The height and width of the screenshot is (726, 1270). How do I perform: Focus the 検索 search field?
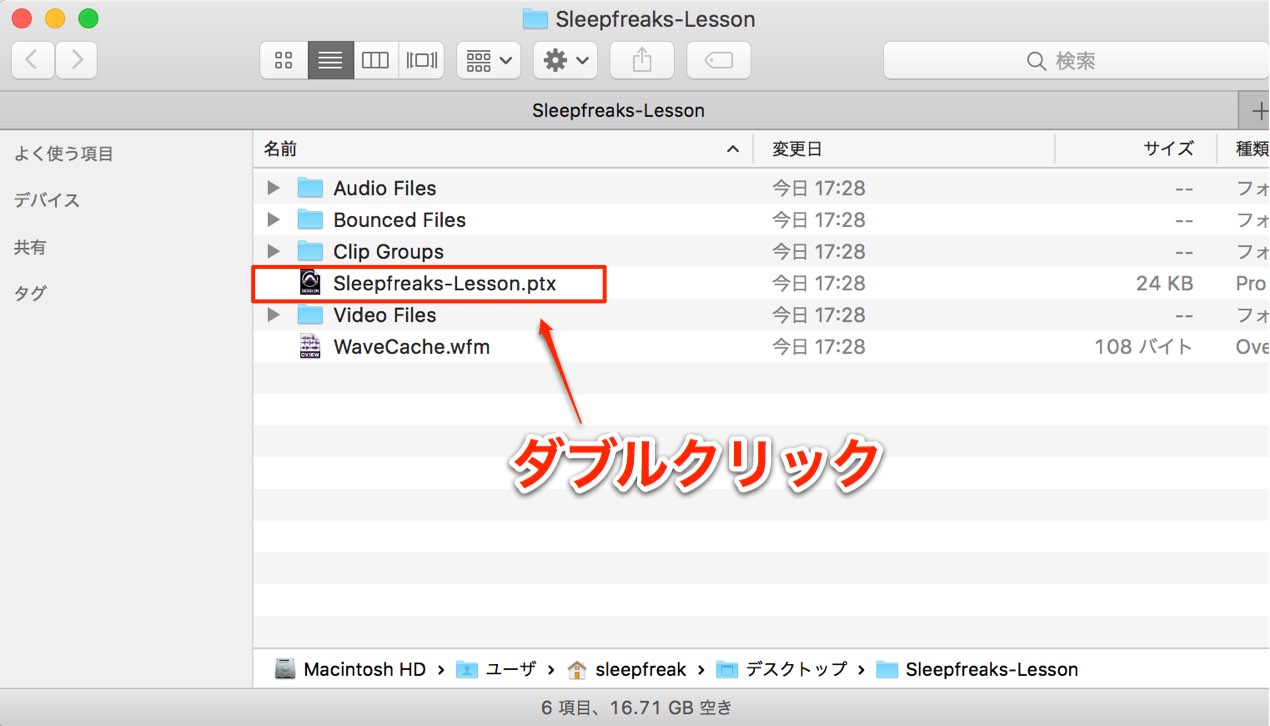[x=1076, y=61]
